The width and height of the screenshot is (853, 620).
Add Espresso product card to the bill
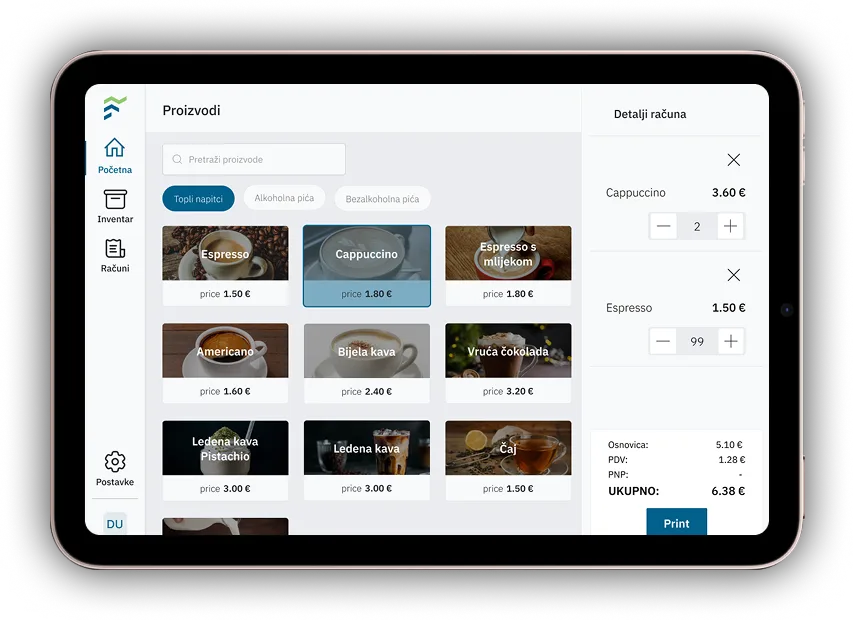pos(225,266)
